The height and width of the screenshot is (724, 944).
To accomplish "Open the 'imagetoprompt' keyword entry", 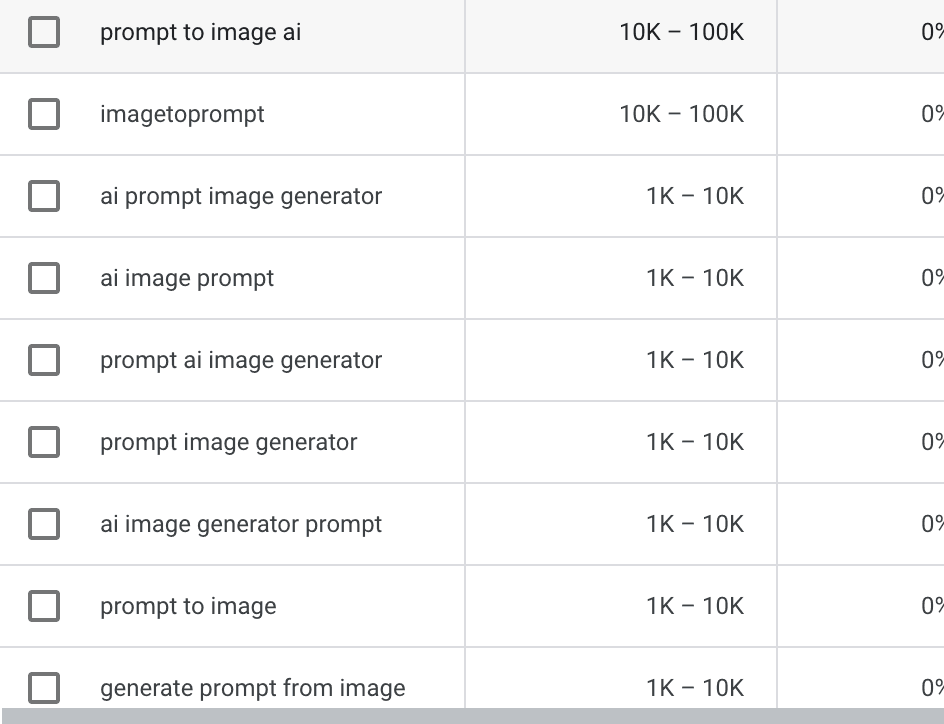I will [x=182, y=114].
